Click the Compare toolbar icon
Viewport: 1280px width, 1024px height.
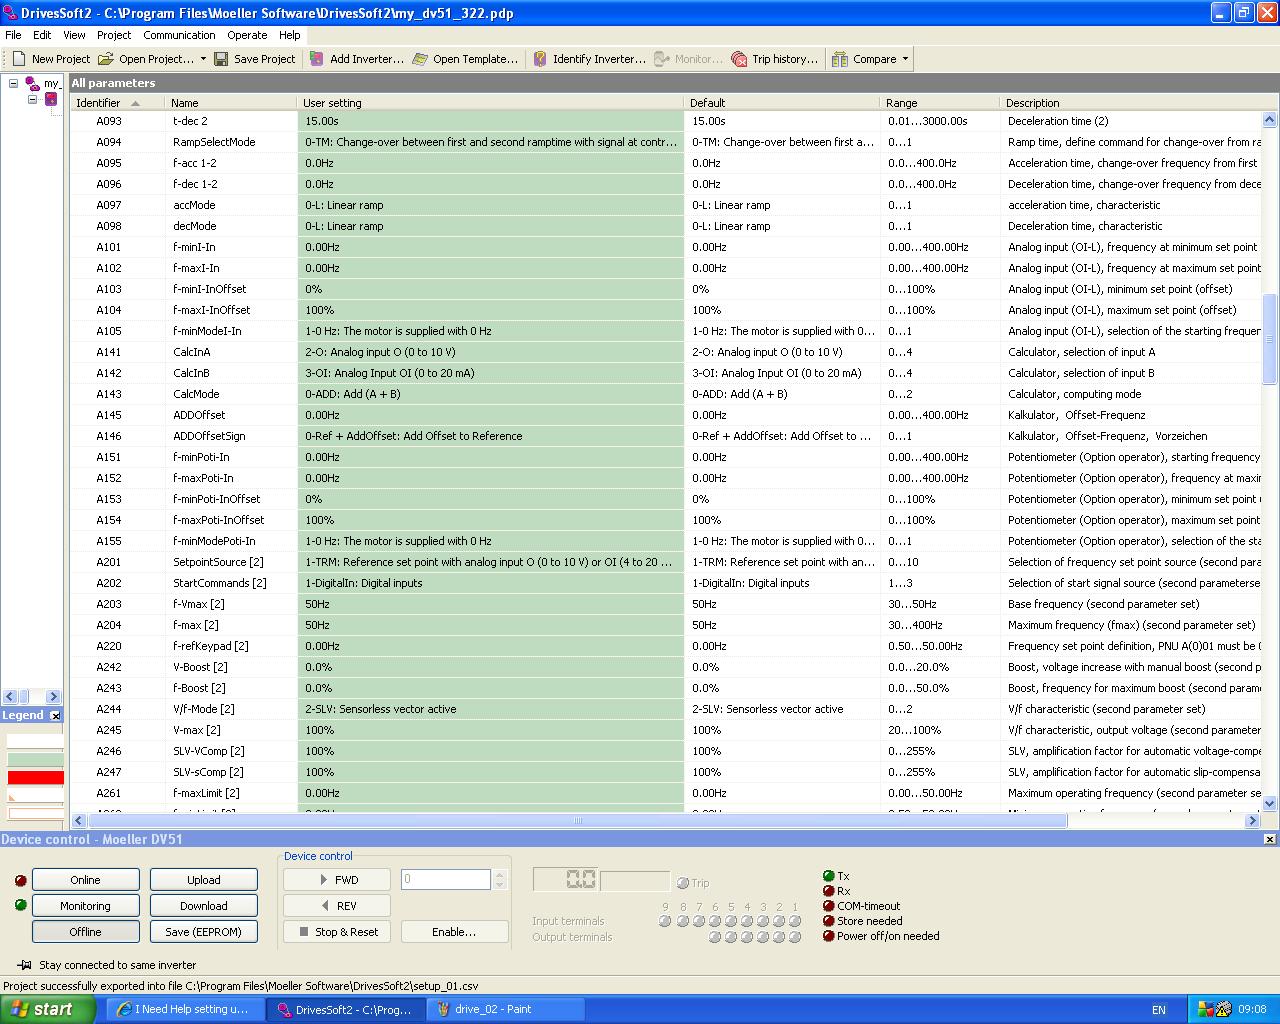pyautogui.click(x=840, y=59)
